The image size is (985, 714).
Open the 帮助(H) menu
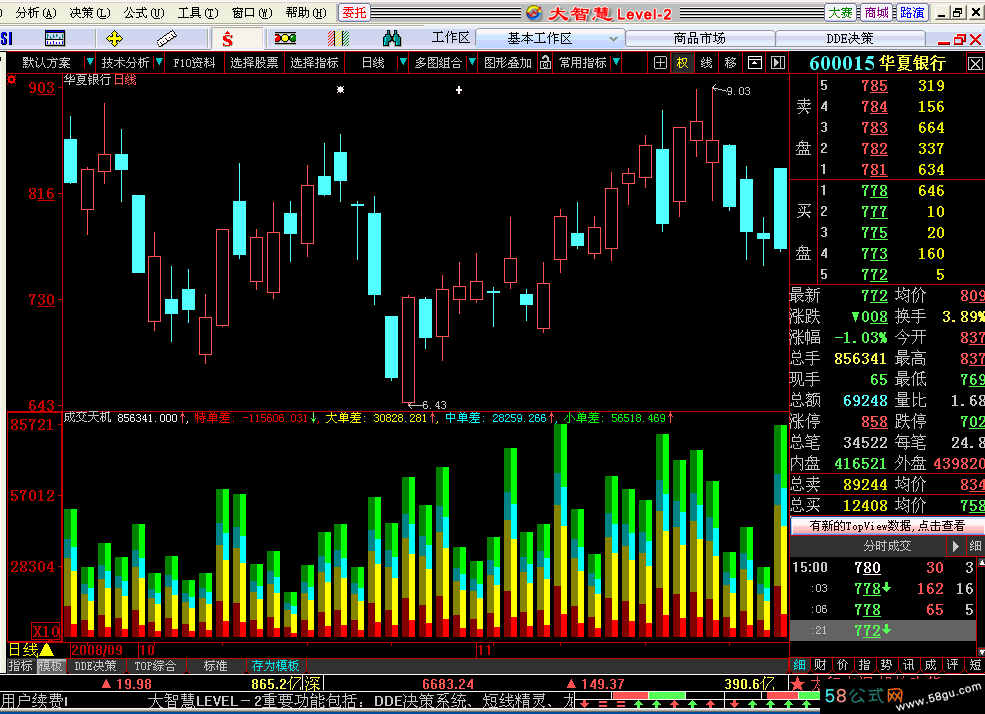pyautogui.click(x=306, y=13)
